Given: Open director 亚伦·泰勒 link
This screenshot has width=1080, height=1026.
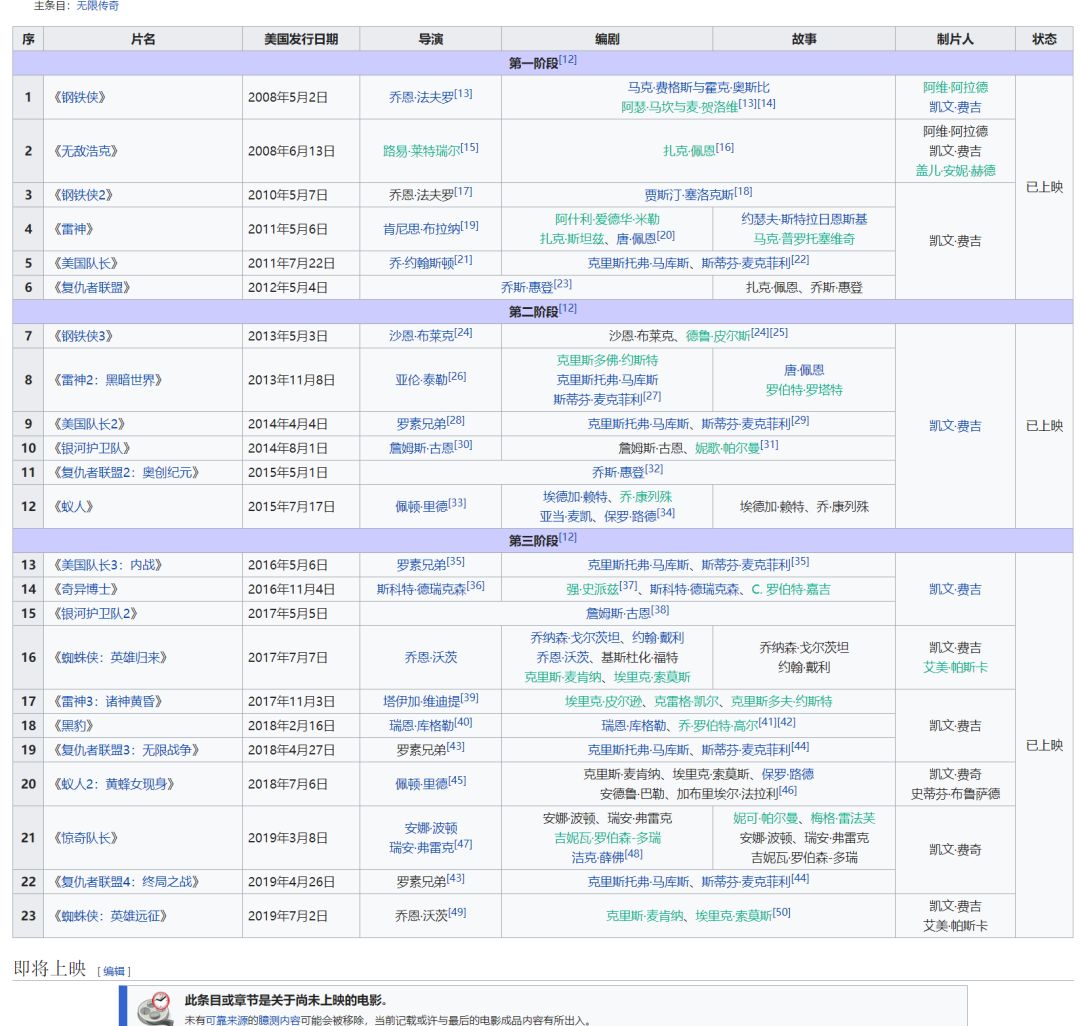Looking at the screenshot, I should click(422, 379).
